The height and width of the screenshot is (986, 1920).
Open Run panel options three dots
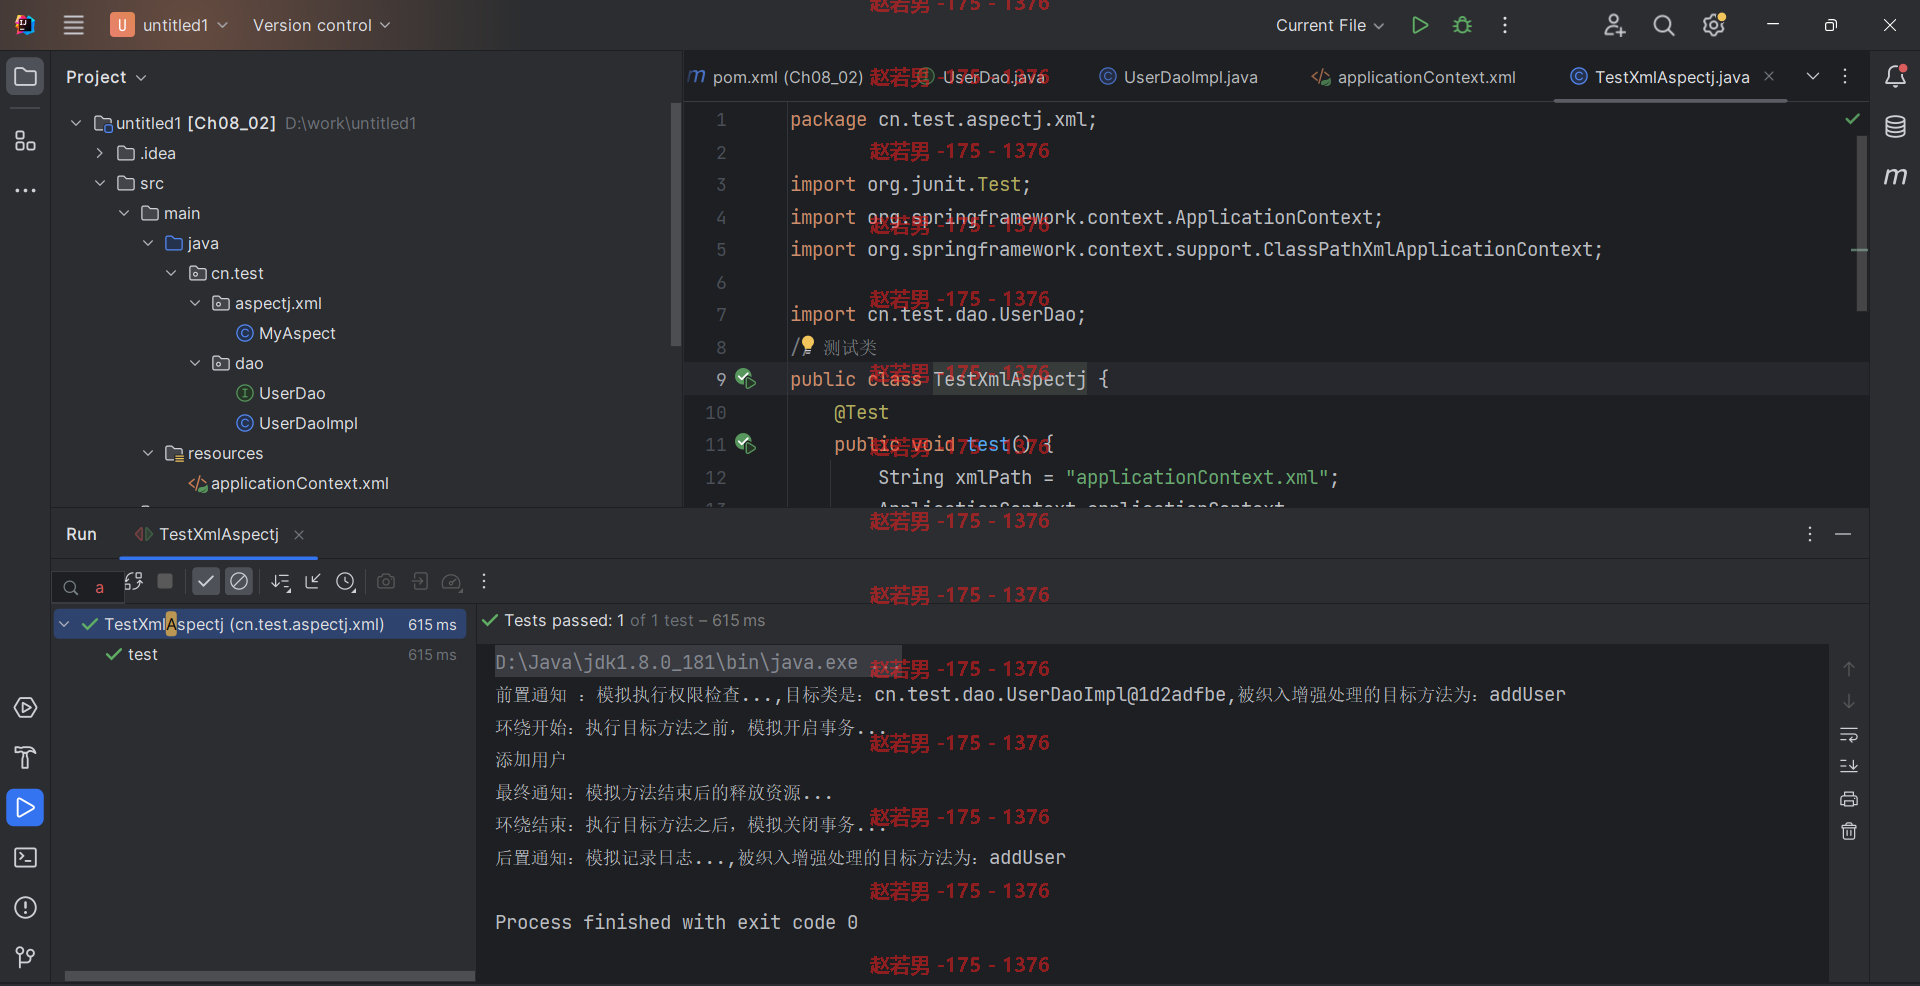point(1810,535)
